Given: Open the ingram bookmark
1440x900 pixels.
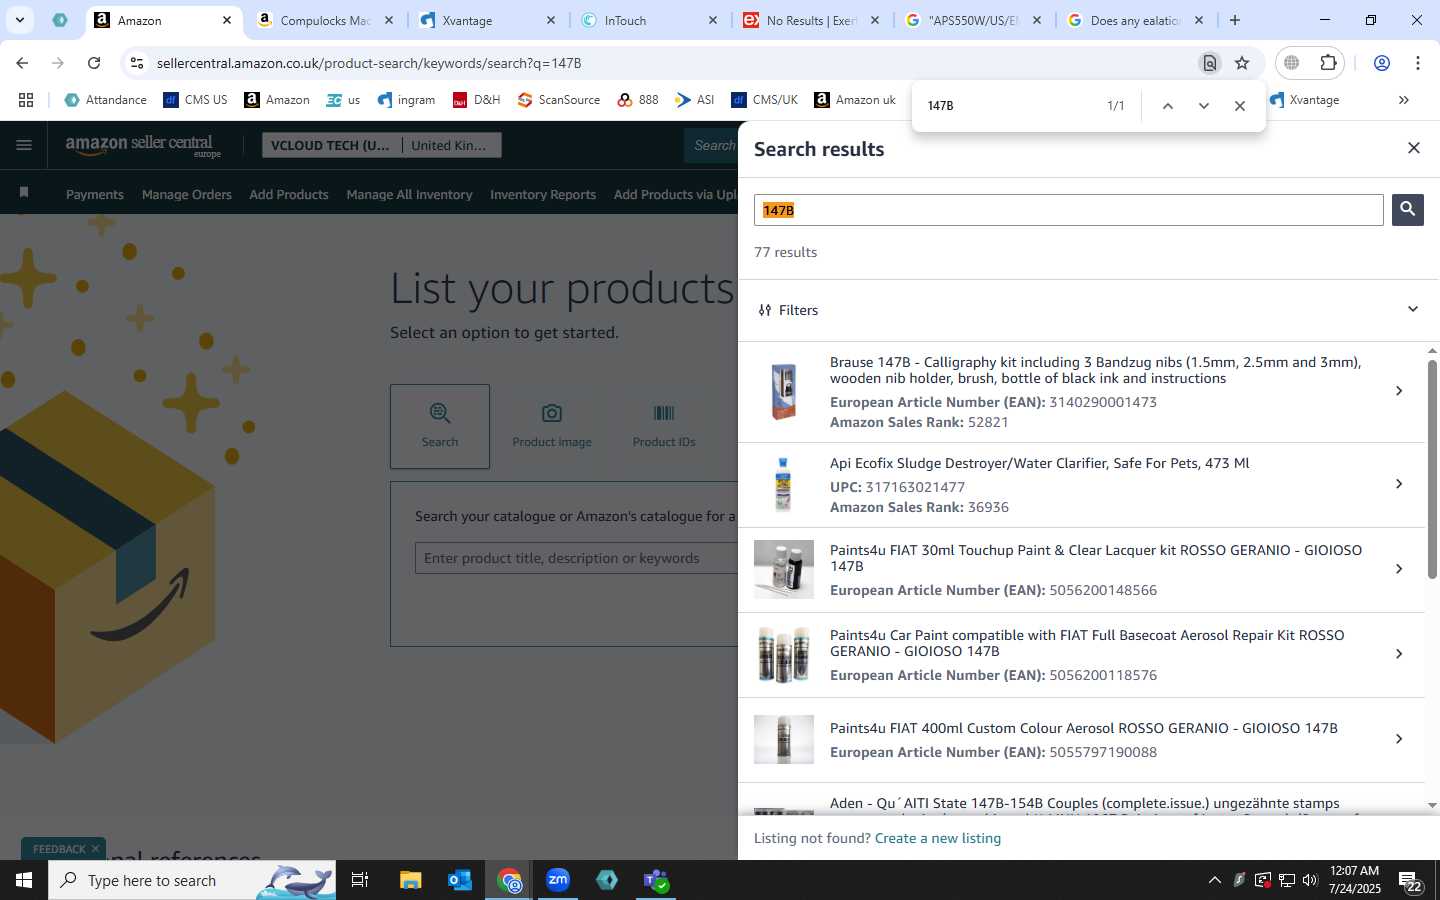Looking at the screenshot, I should pyautogui.click(x=406, y=100).
